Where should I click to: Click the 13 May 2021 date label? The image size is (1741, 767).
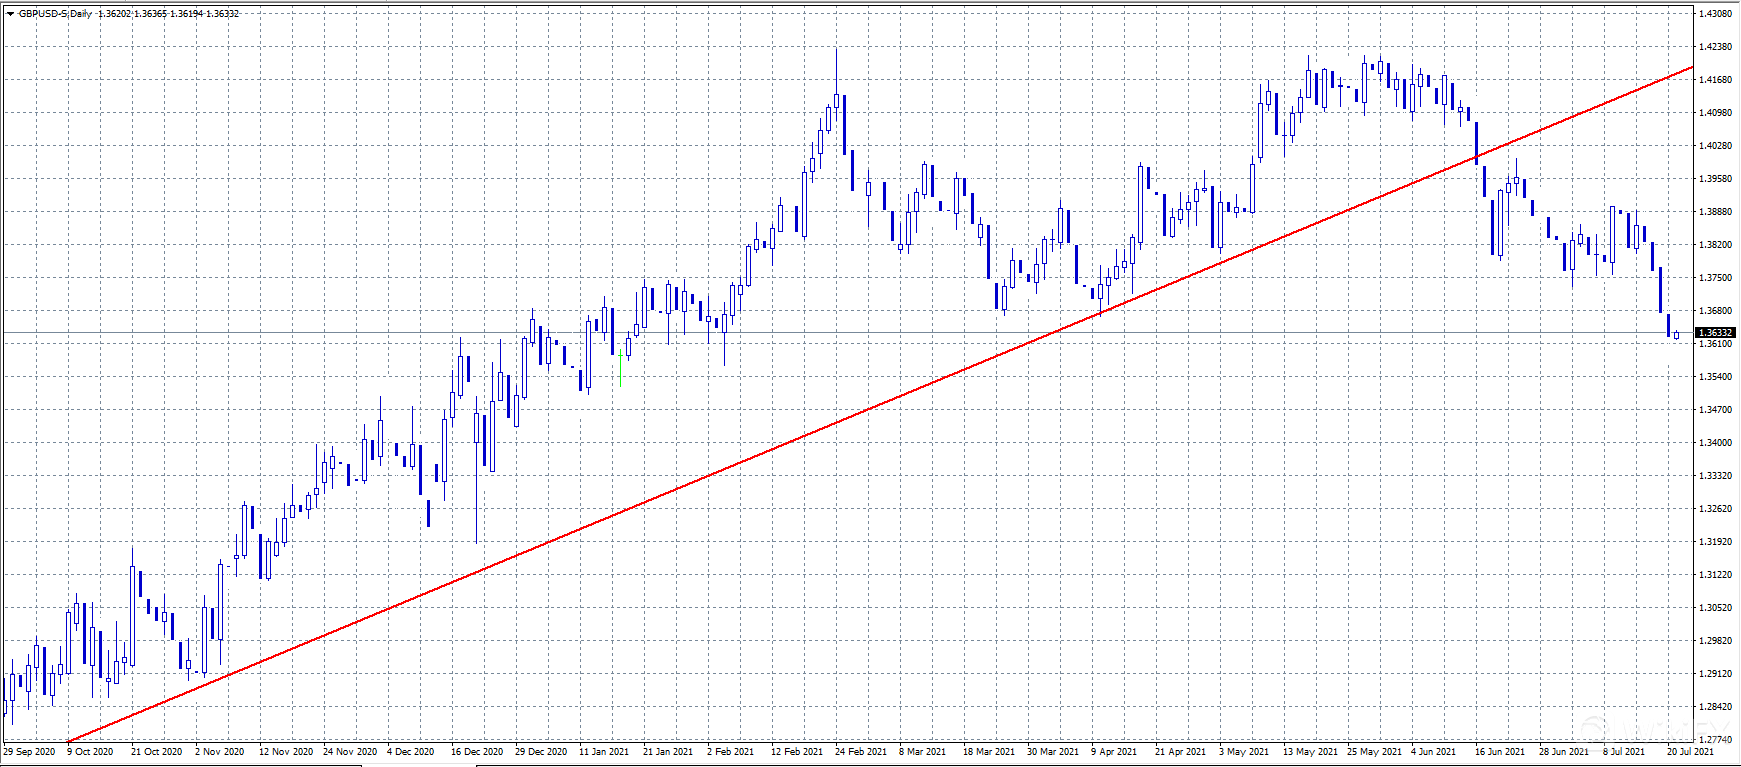(1309, 751)
